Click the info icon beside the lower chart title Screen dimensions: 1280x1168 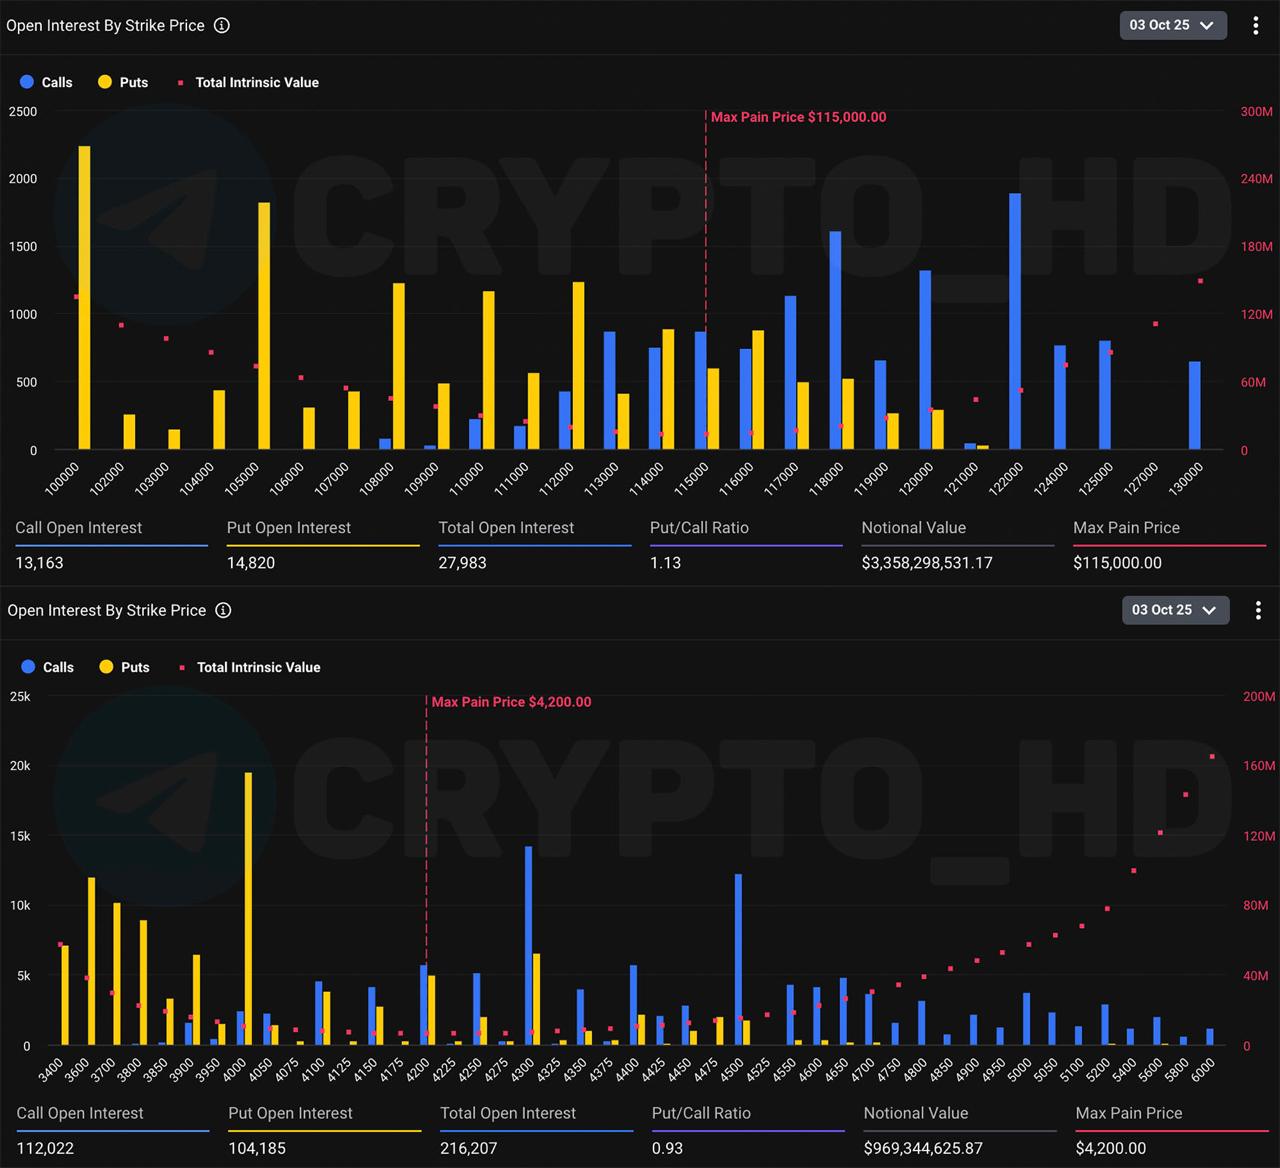224,610
